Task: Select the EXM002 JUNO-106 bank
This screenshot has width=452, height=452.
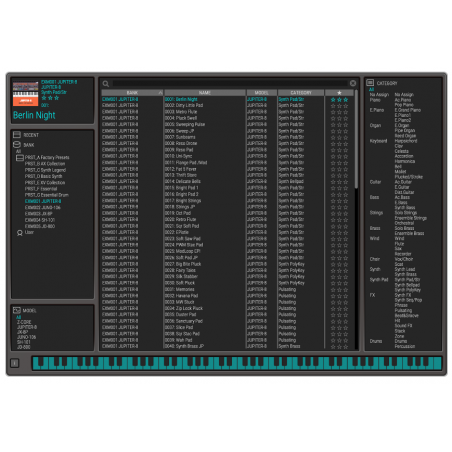Action: coord(43,208)
